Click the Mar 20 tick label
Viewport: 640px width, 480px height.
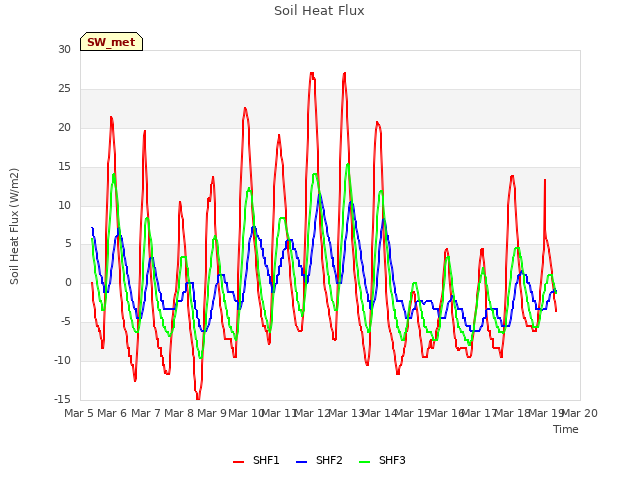(580, 413)
